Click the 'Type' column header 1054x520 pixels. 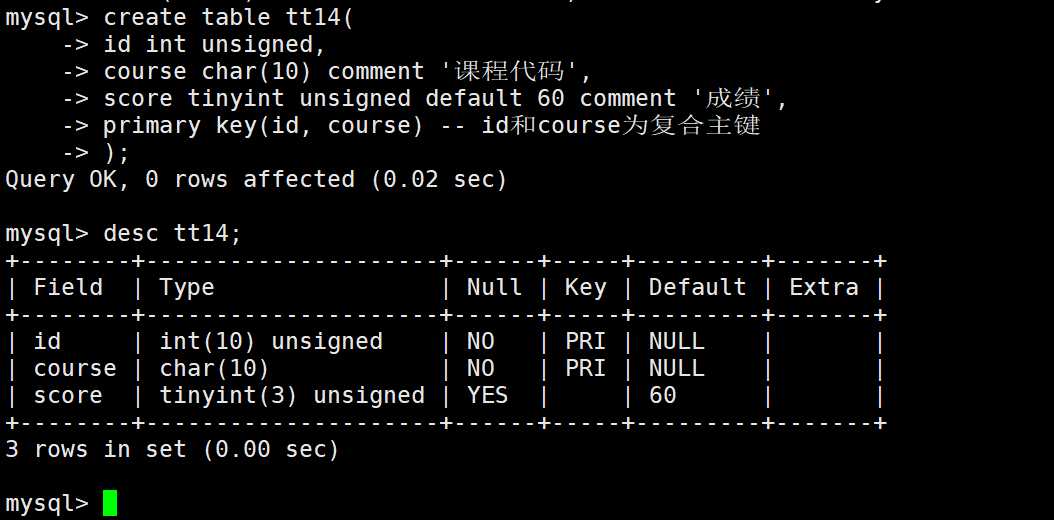pos(187,288)
